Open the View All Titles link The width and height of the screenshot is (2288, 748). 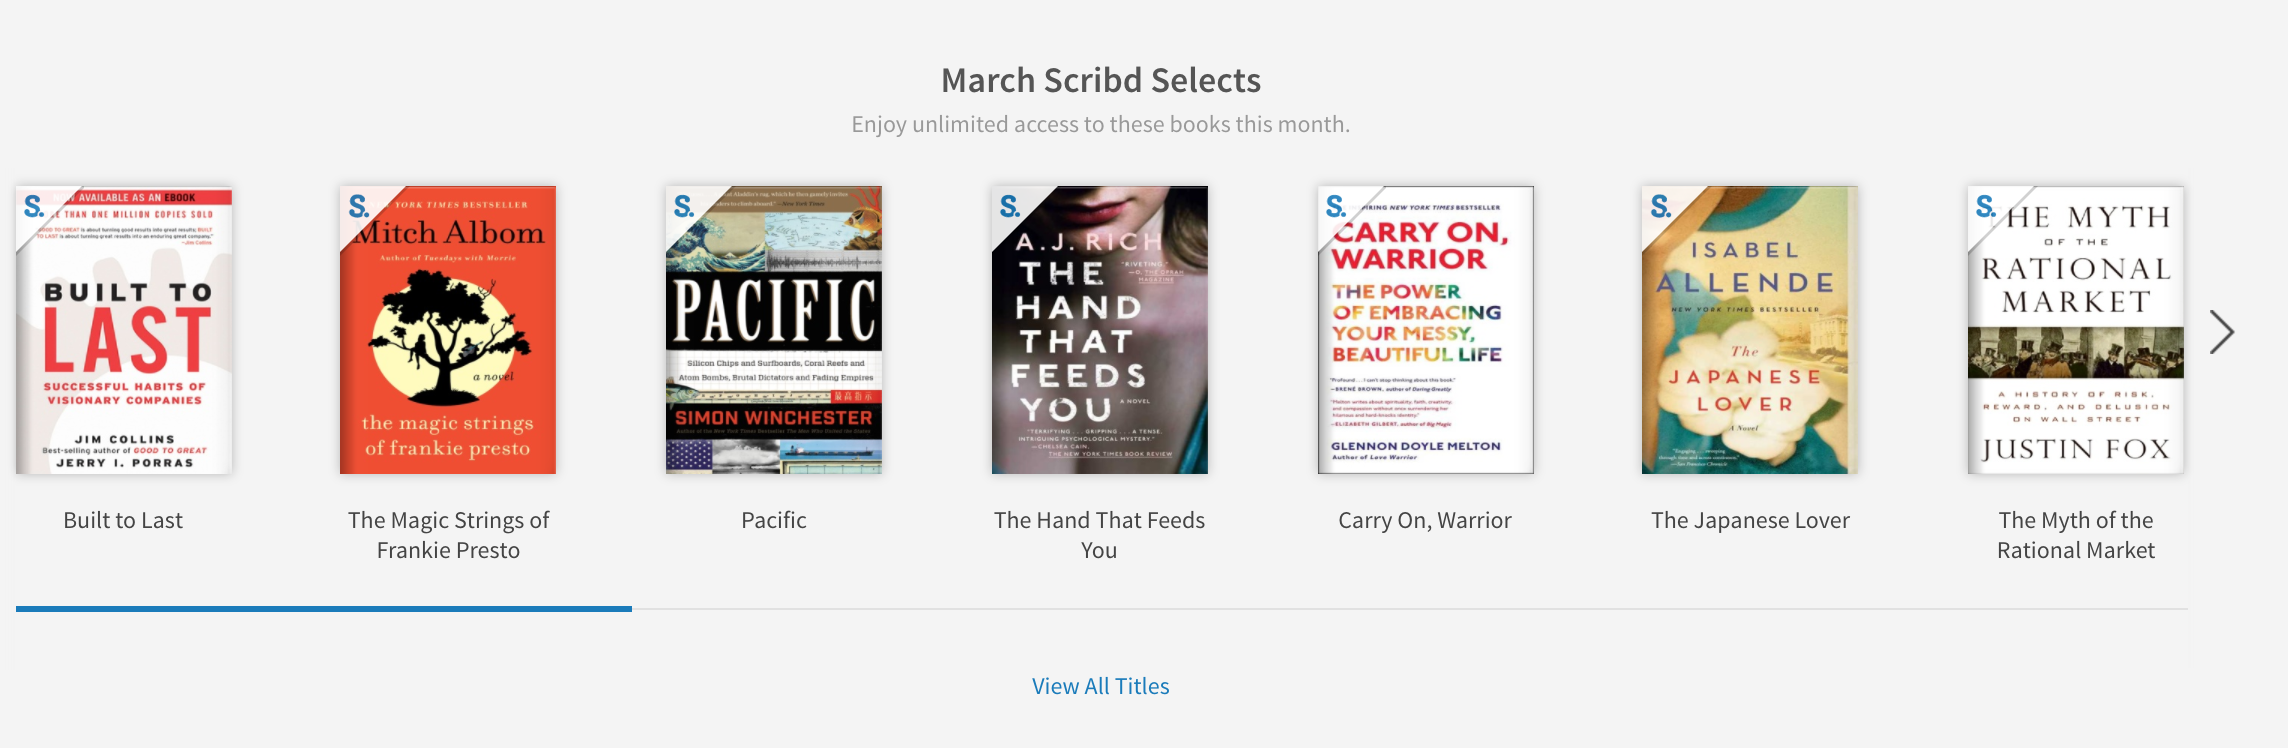(x=1100, y=686)
